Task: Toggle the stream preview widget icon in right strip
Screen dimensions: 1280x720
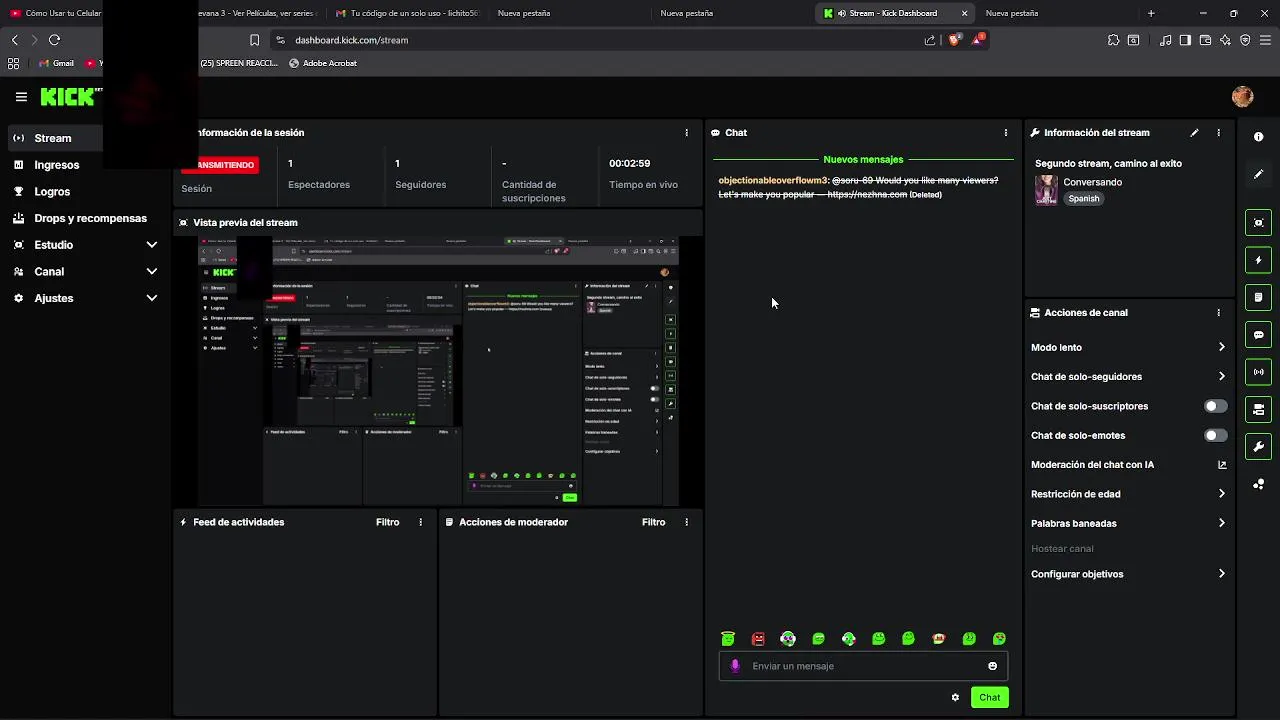Action: (1258, 222)
